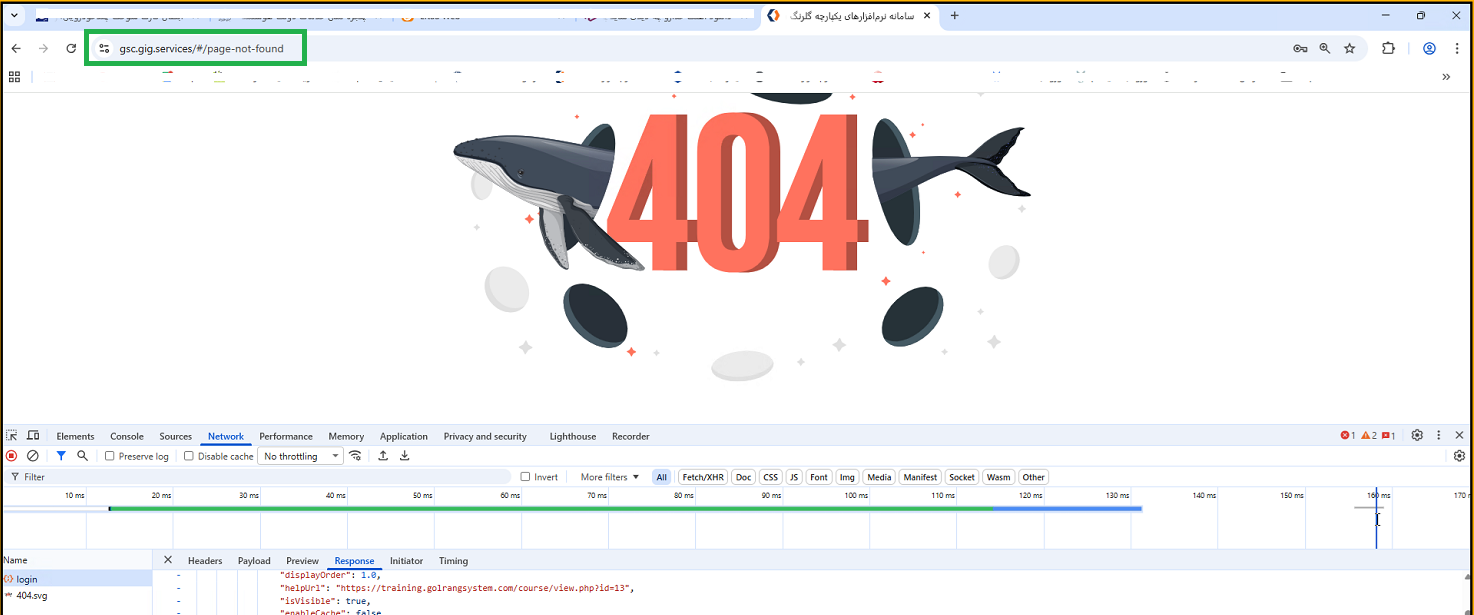Select the 404.svg request in the list

click(x=31, y=595)
